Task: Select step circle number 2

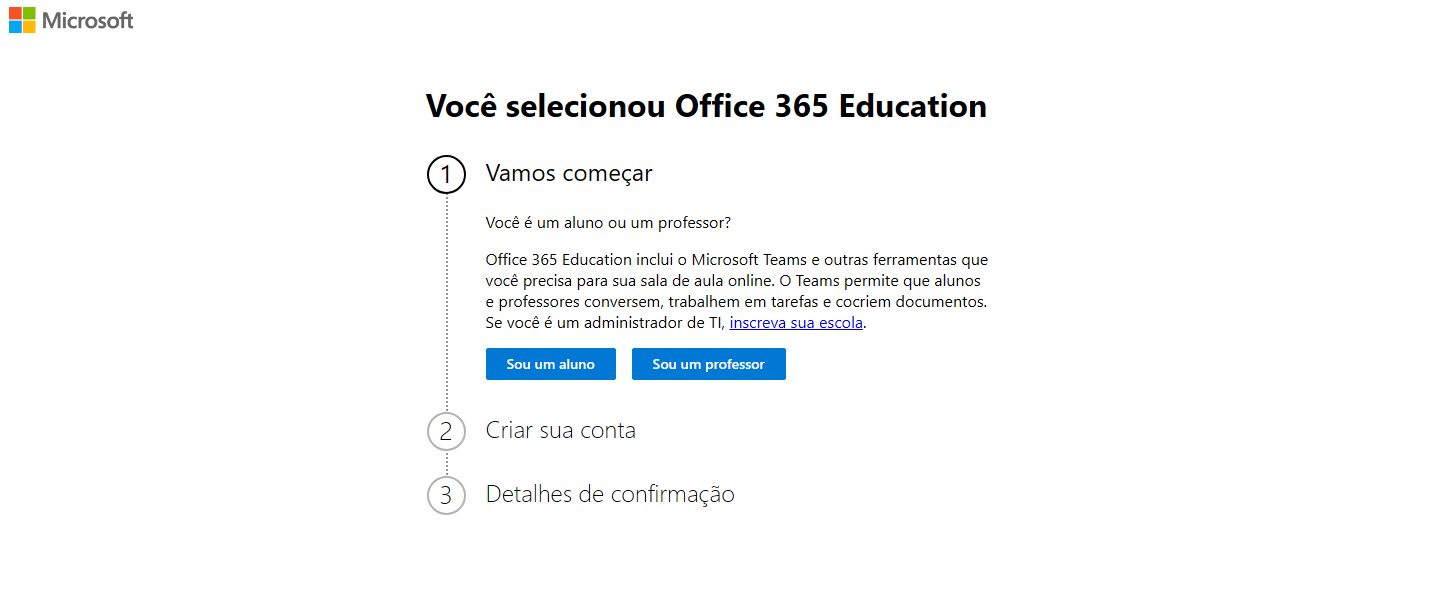Action: coord(446,431)
